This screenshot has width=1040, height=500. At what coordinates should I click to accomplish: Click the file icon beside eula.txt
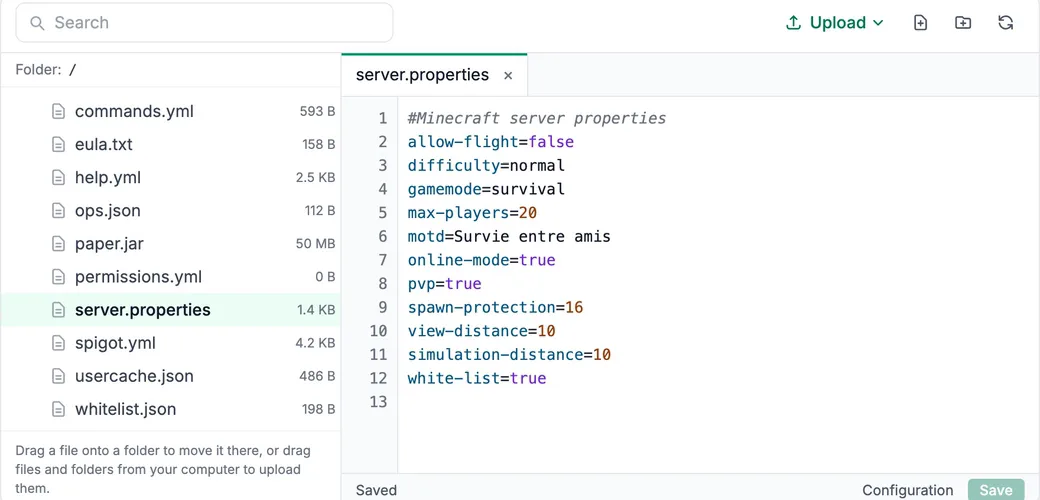59,145
